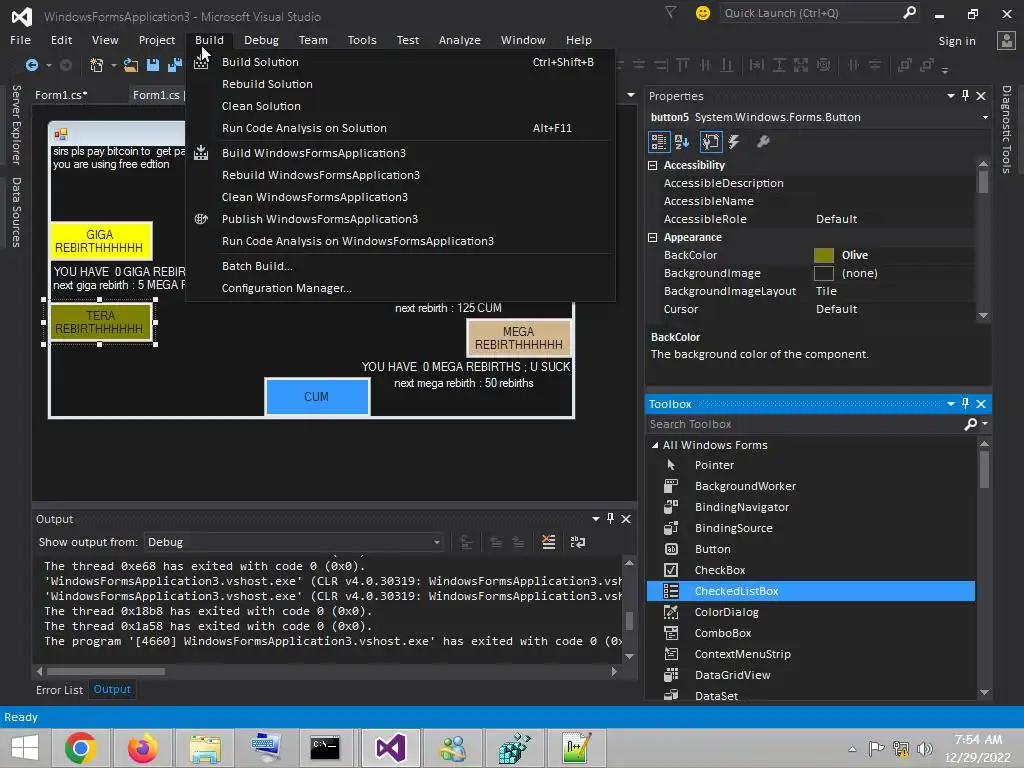Viewport: 1024px width, 768px height.
Task: Click the olive TERA REBIRTHHHHHH button
Action: (100, 322)
